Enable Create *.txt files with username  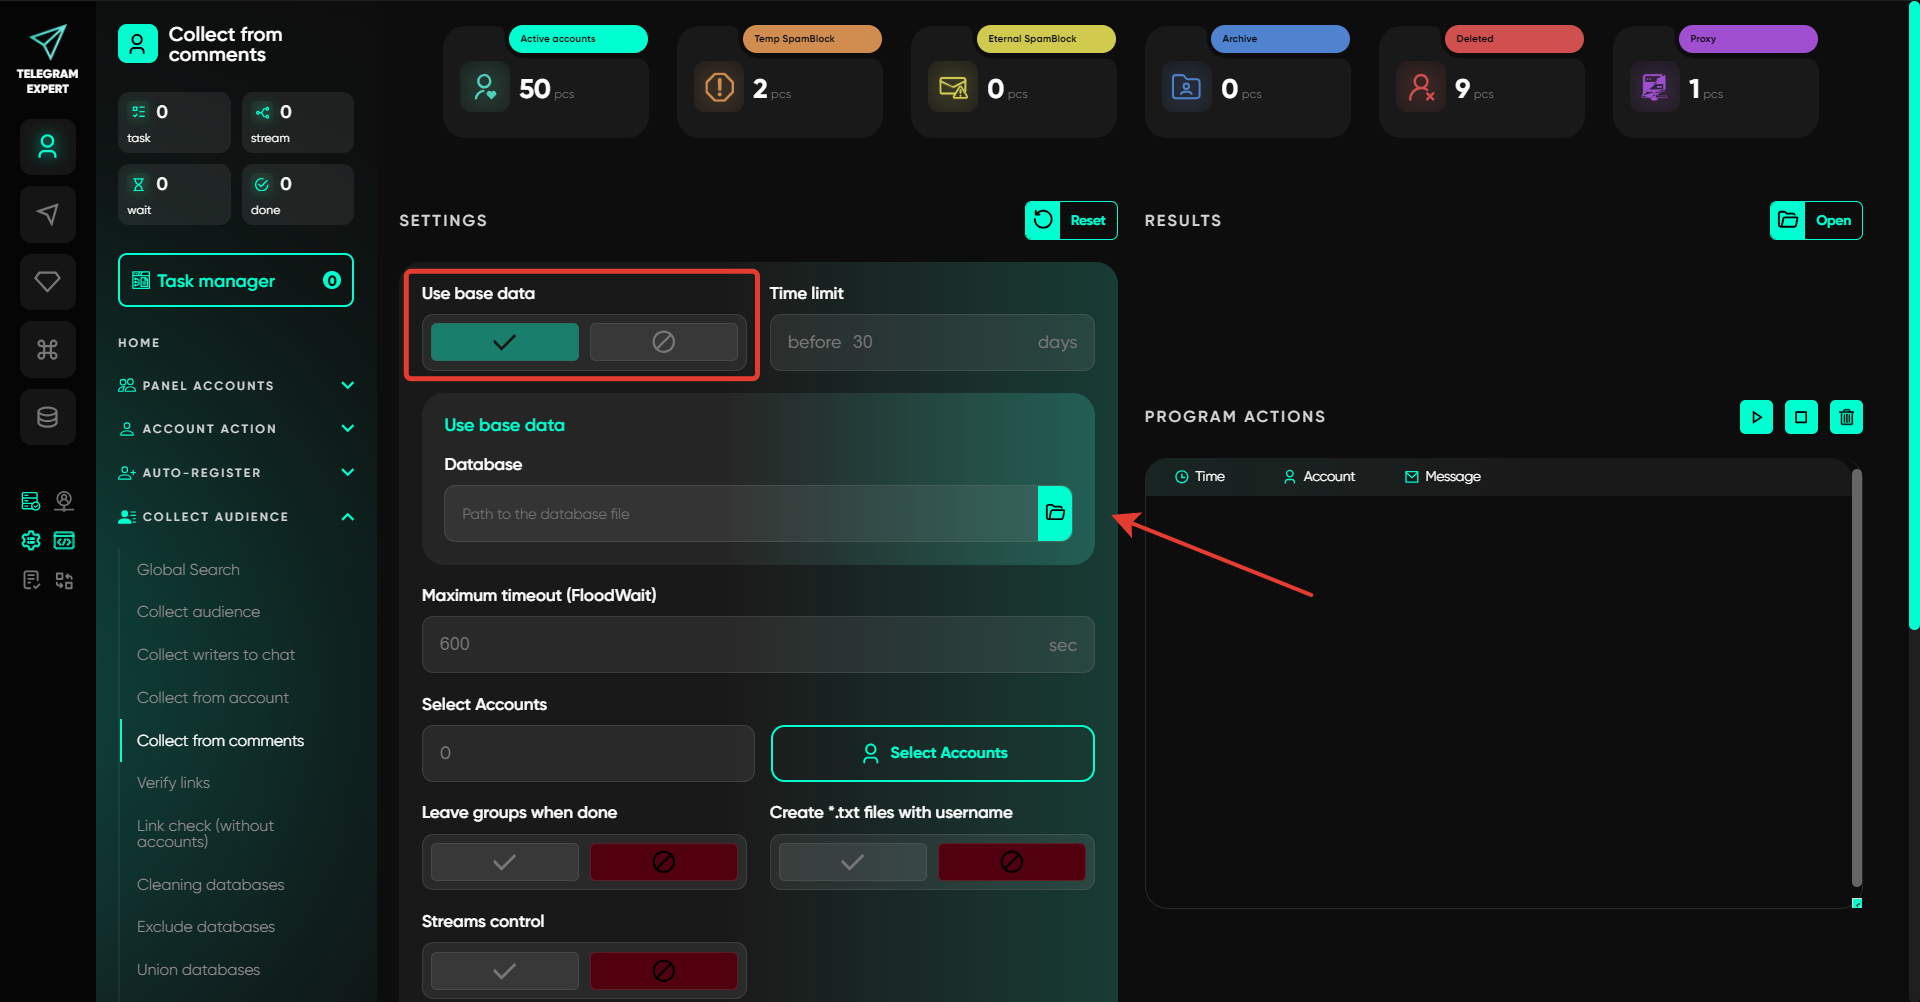(852, 862)
